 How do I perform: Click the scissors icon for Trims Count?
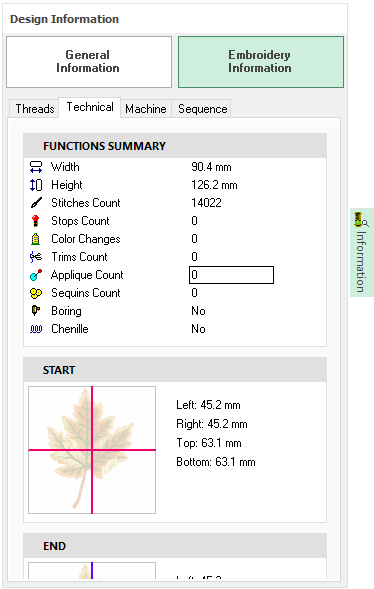pos(36,257)
